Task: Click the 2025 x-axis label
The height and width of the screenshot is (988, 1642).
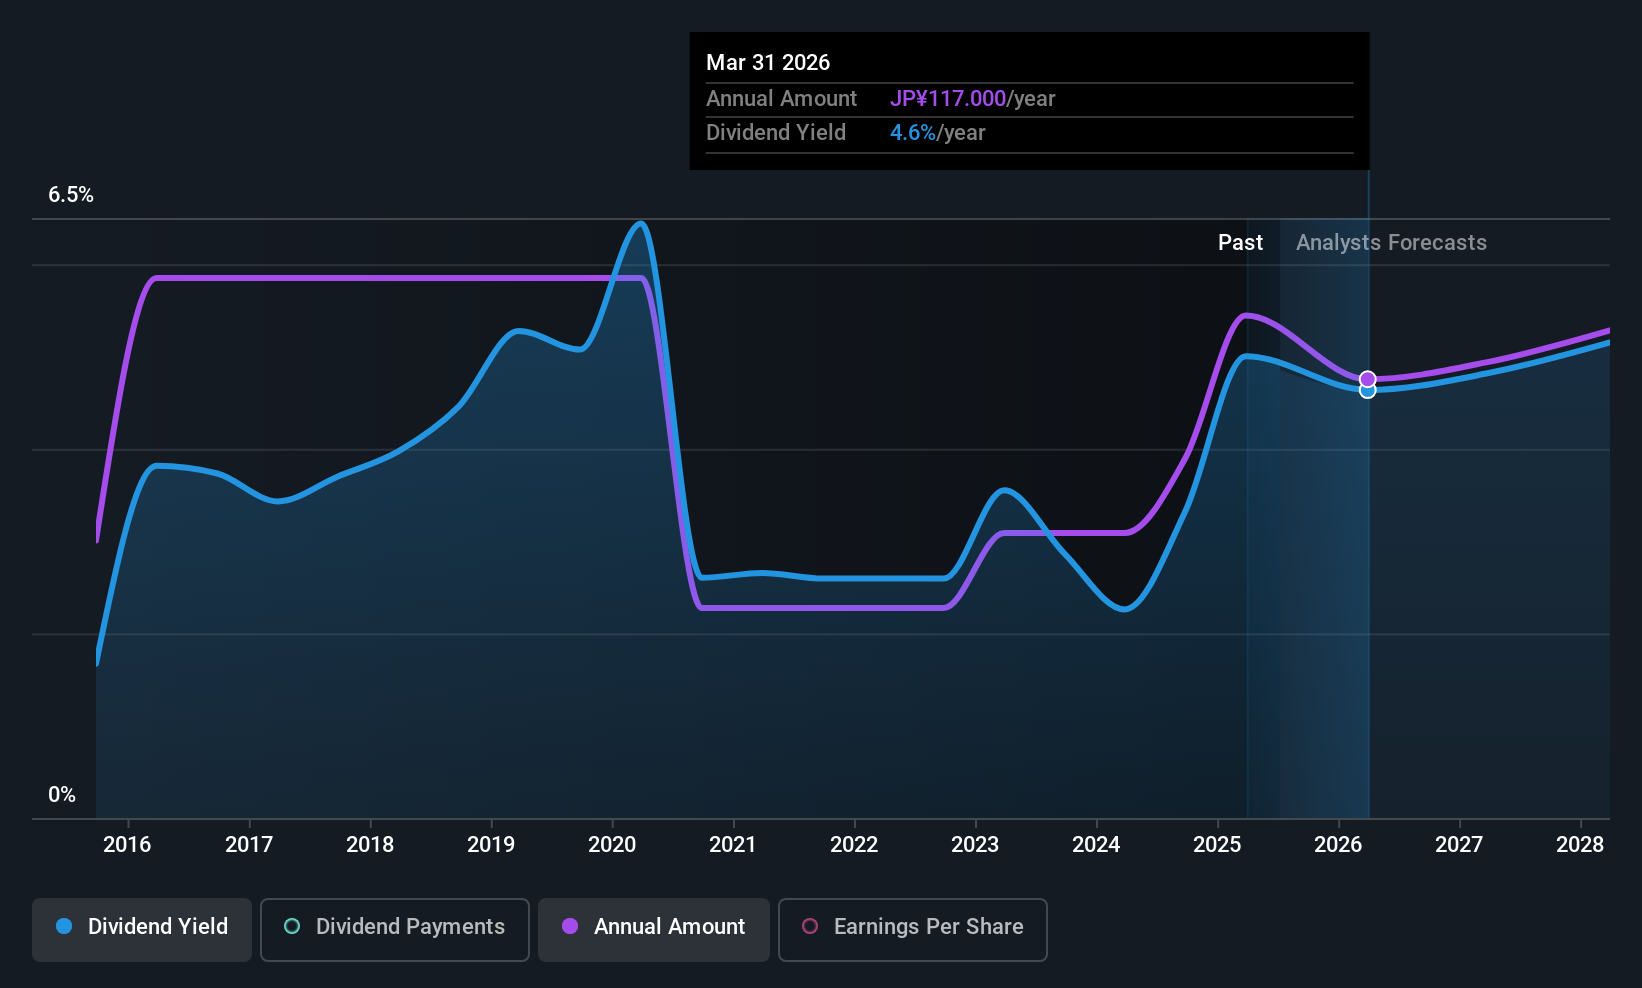Action: click(1217, 845)
